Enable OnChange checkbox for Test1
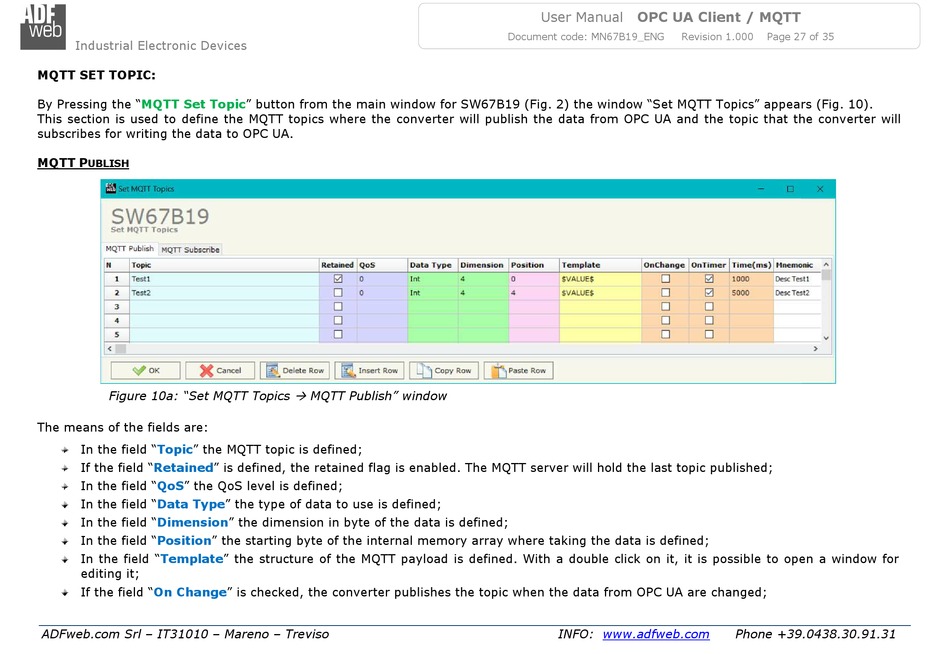 point(665,279)
